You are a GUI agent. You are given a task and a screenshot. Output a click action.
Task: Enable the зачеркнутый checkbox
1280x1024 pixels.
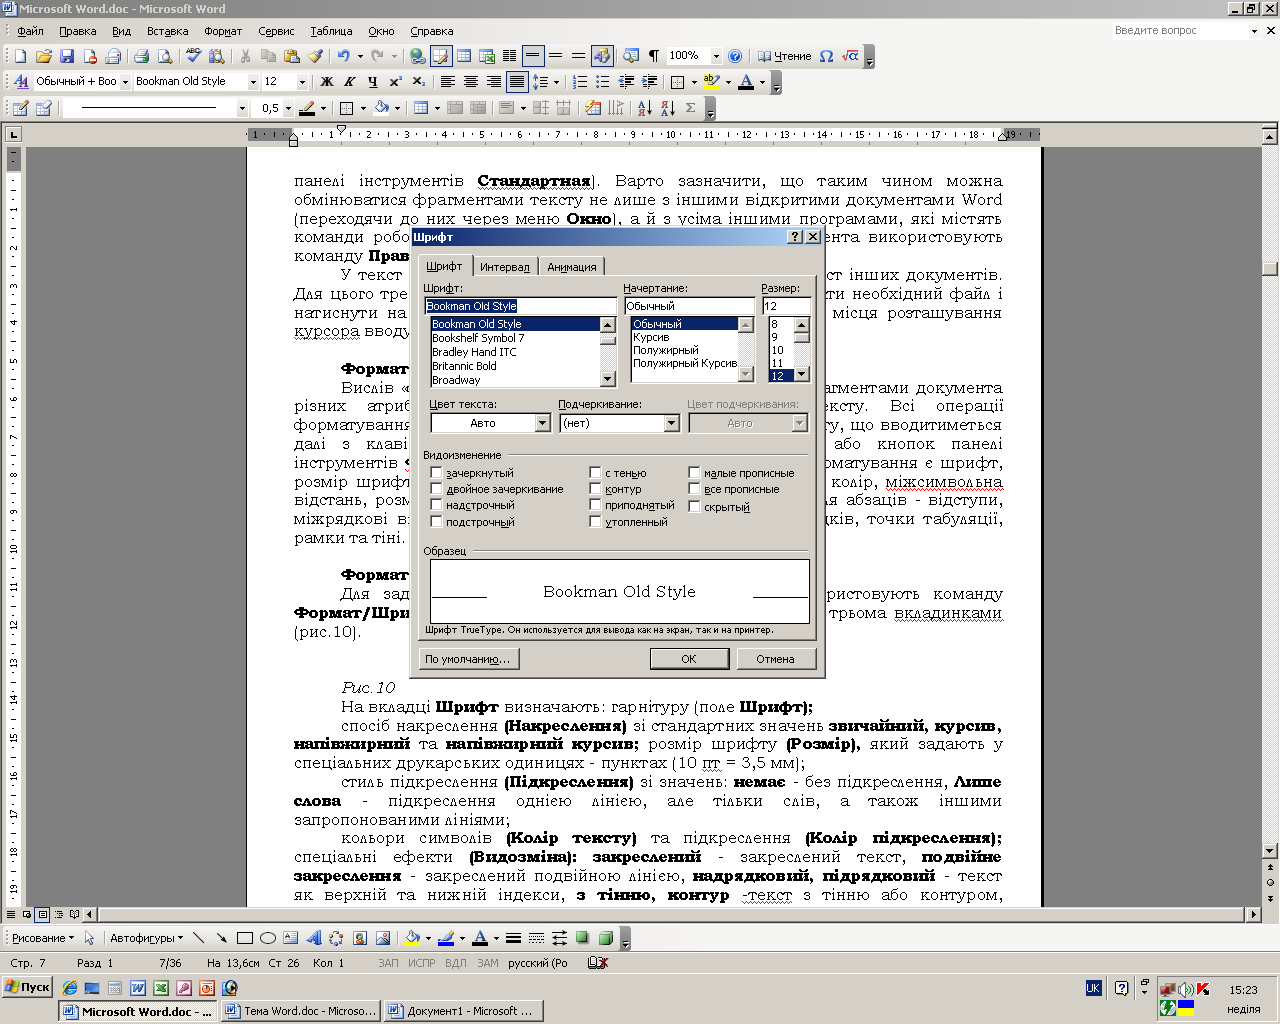pyautogui.click(x=436, y=473)
